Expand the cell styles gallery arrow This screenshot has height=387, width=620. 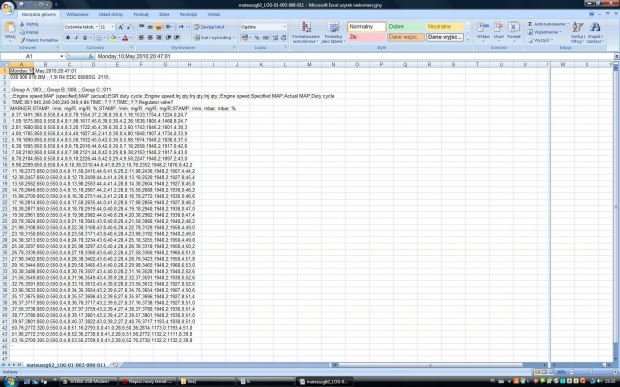tap(468, 40)
